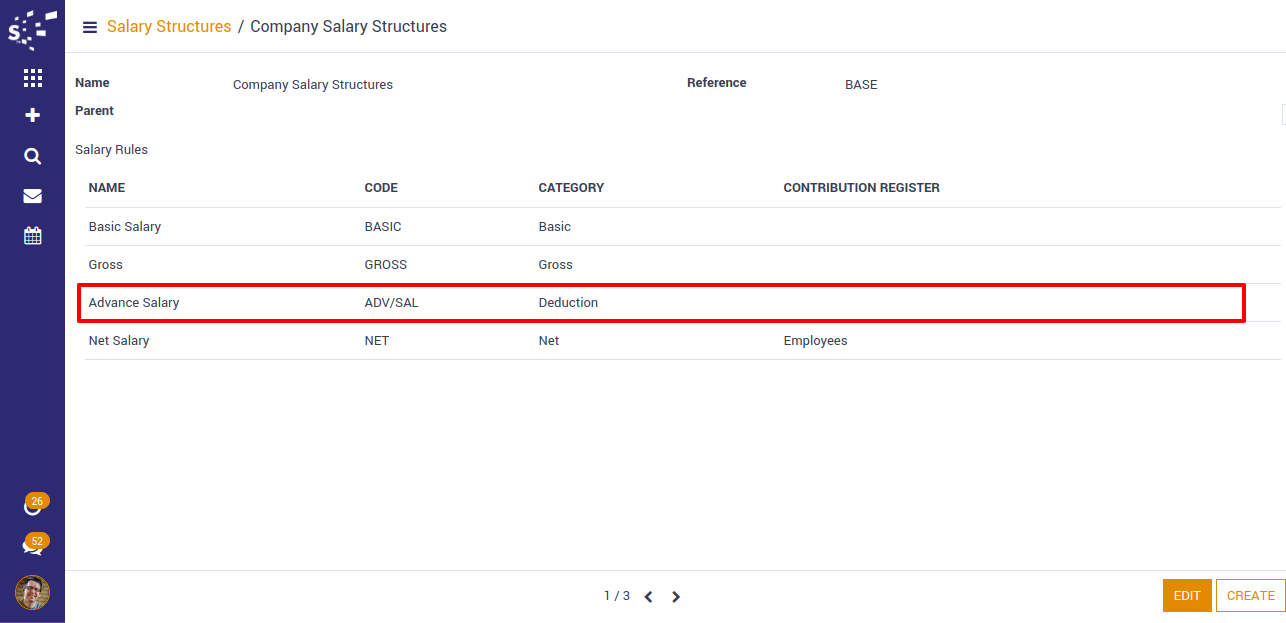Click the EDIT button

click(1187, 596)
